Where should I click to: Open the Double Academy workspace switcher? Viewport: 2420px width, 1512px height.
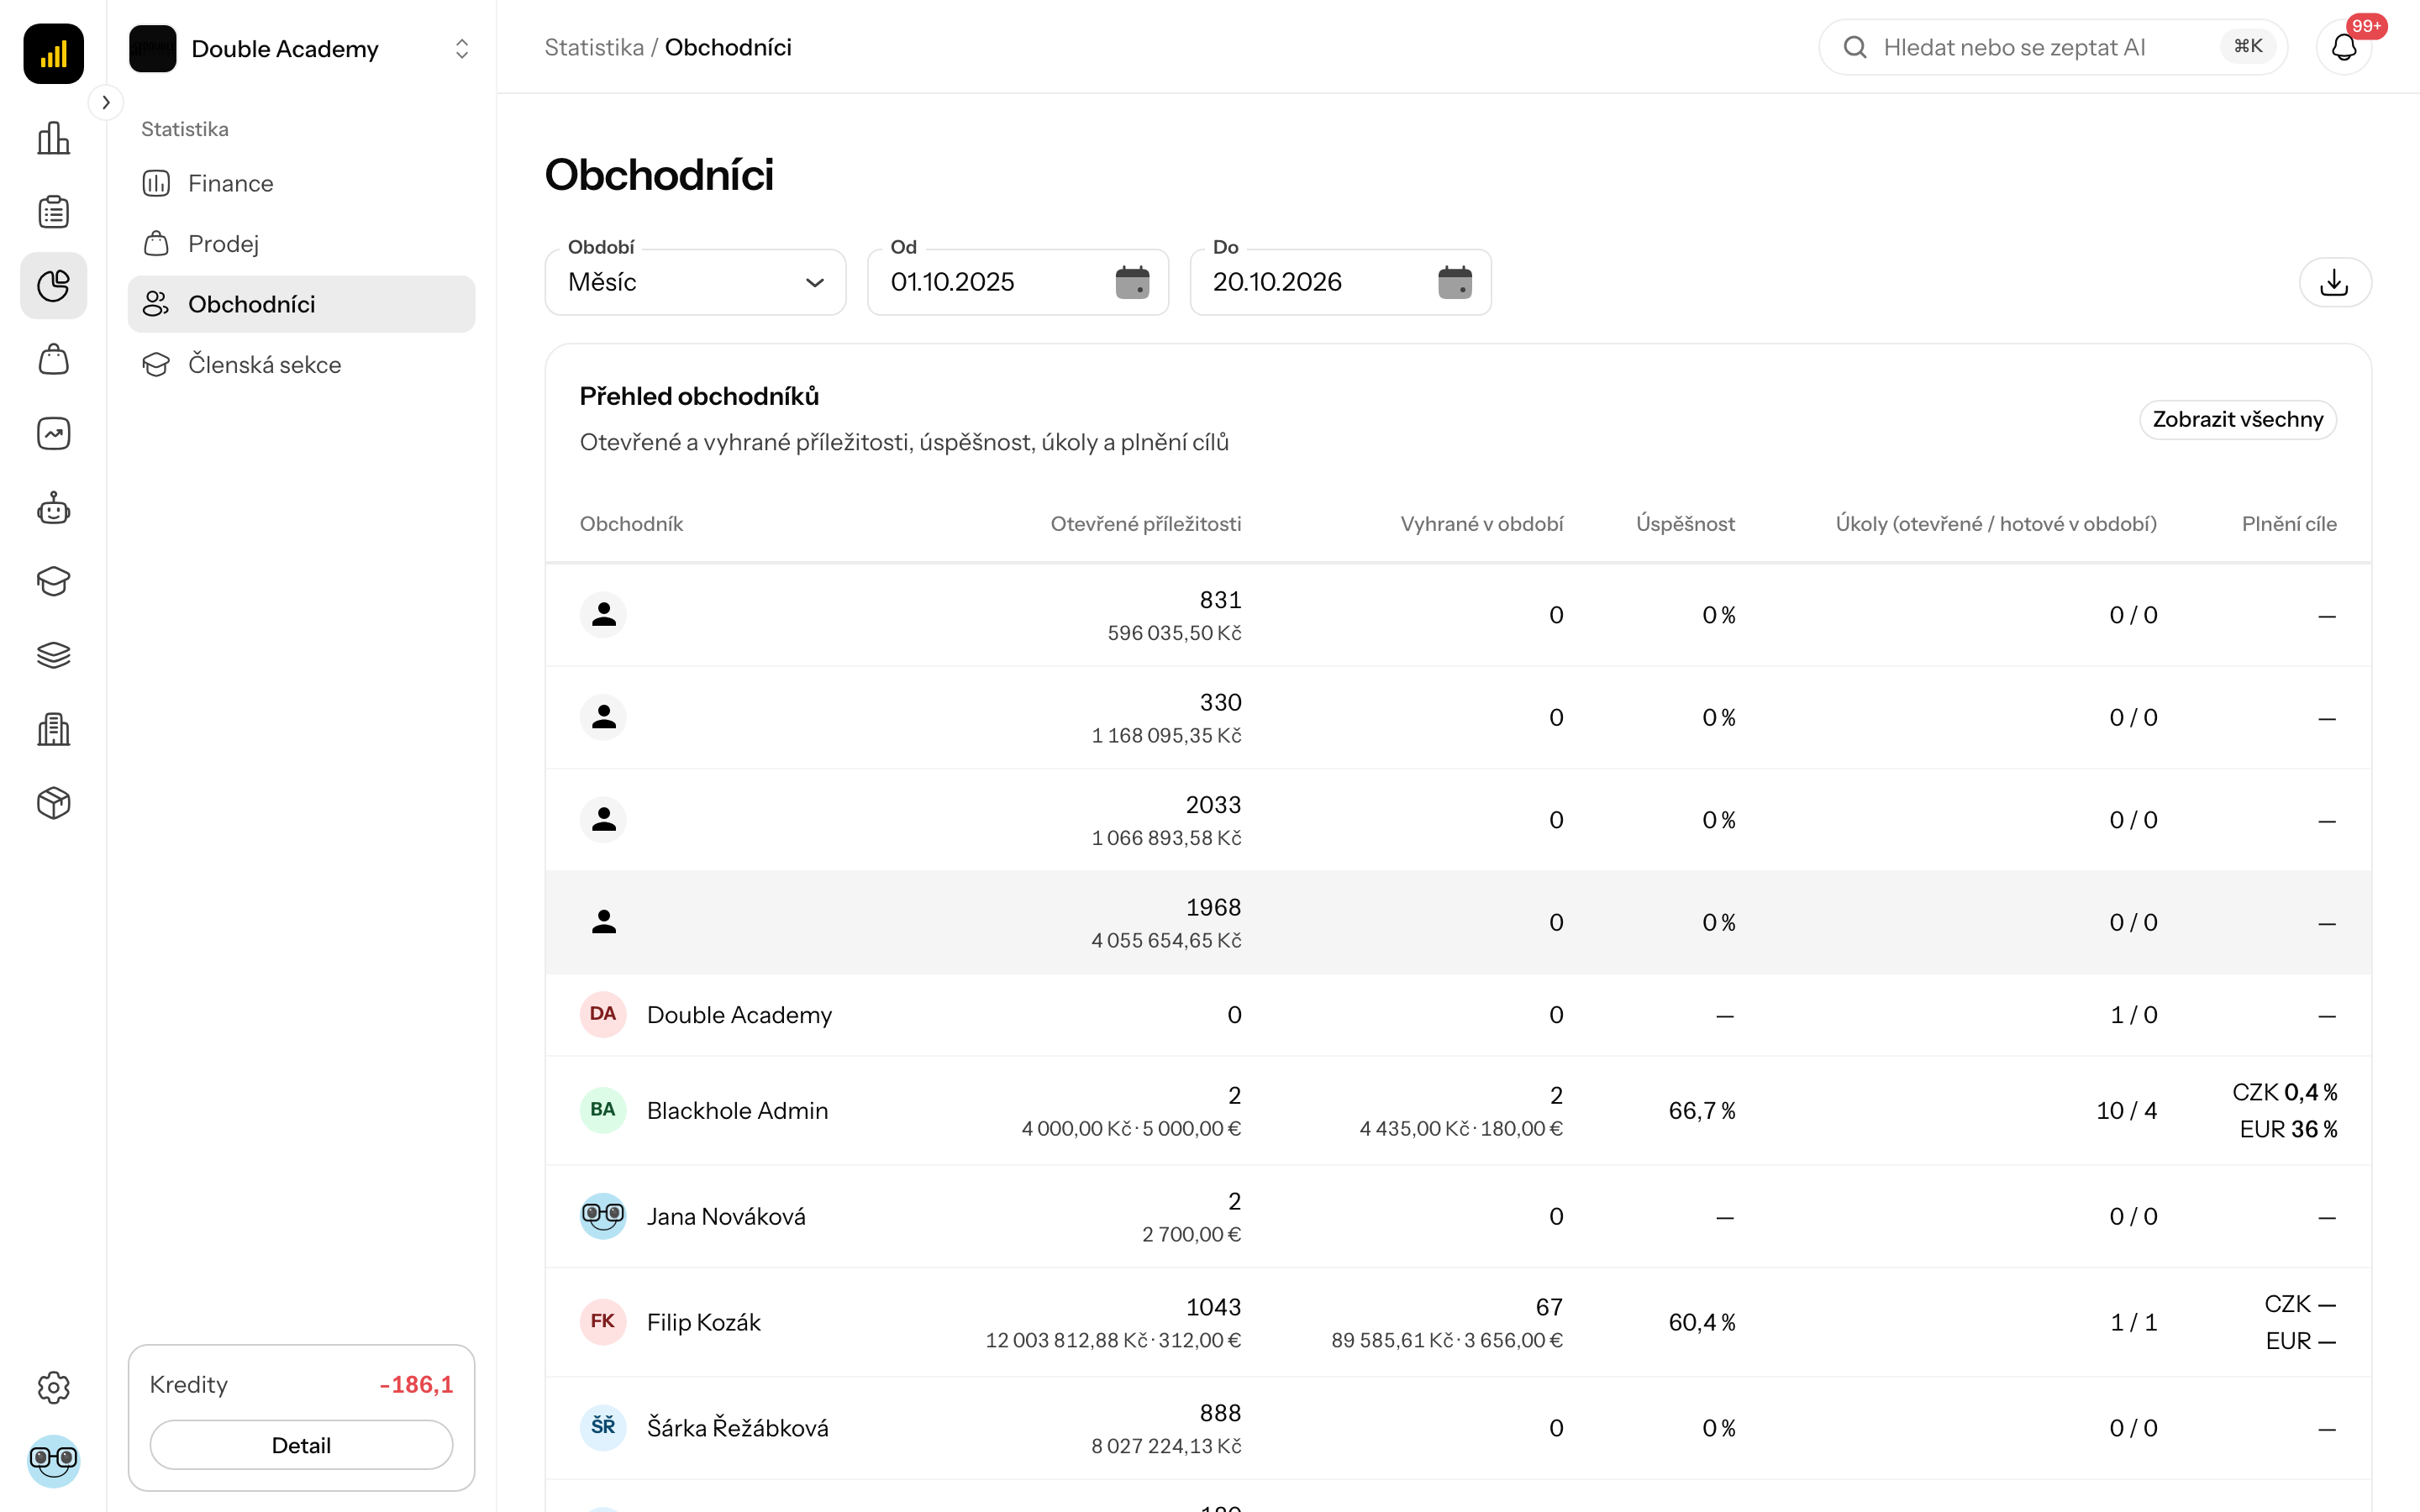coord(301,48)
